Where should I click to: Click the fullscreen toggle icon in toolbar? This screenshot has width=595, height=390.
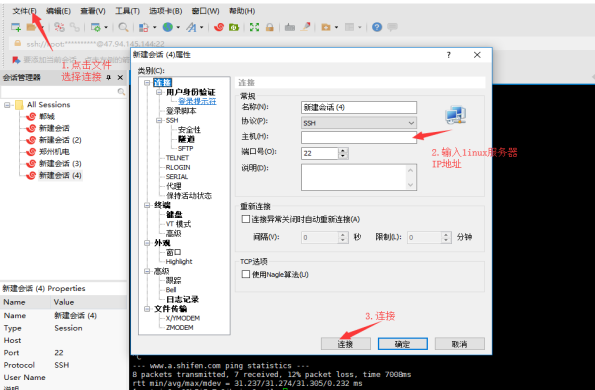254,27
